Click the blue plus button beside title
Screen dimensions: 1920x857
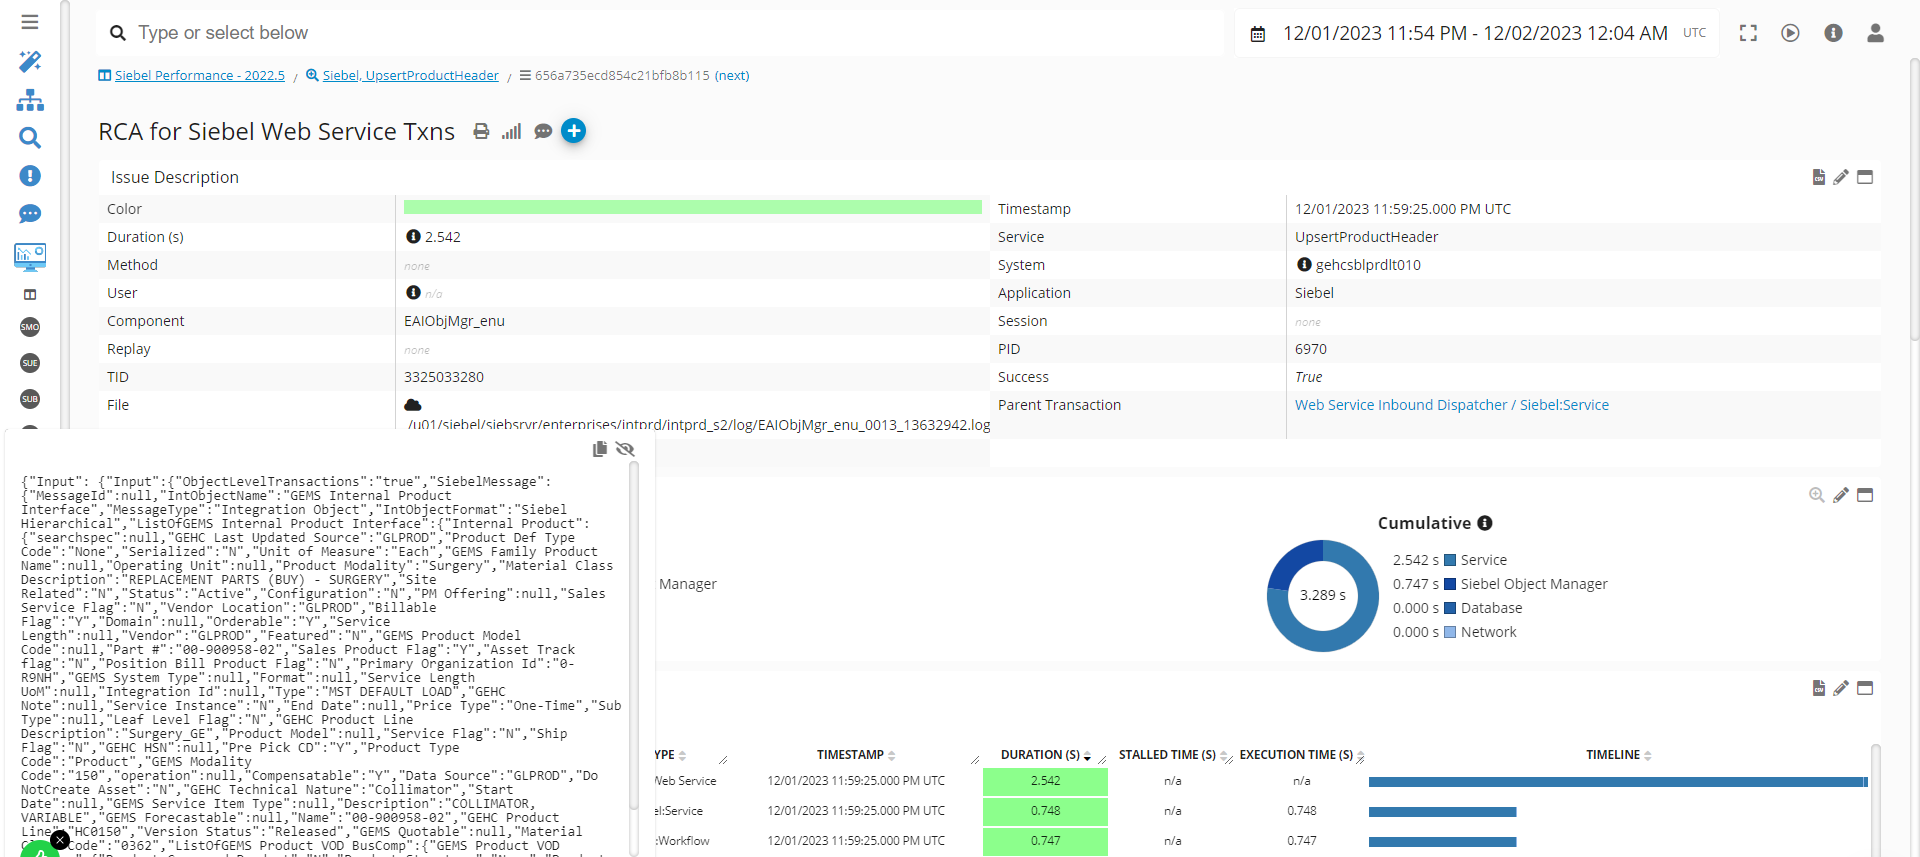point(573,131)
